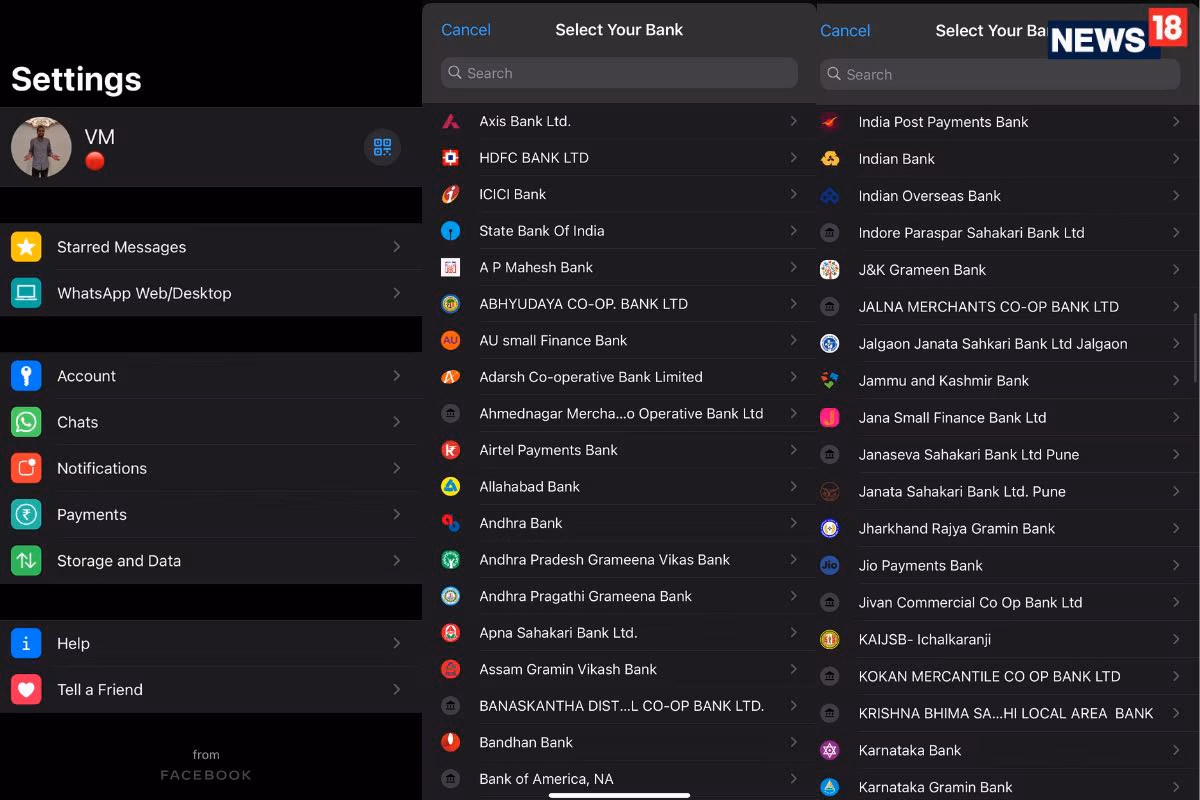Viewport: 1200px width, 800px height.
Task: Open the Chats settings label
Action: point(77,422)
